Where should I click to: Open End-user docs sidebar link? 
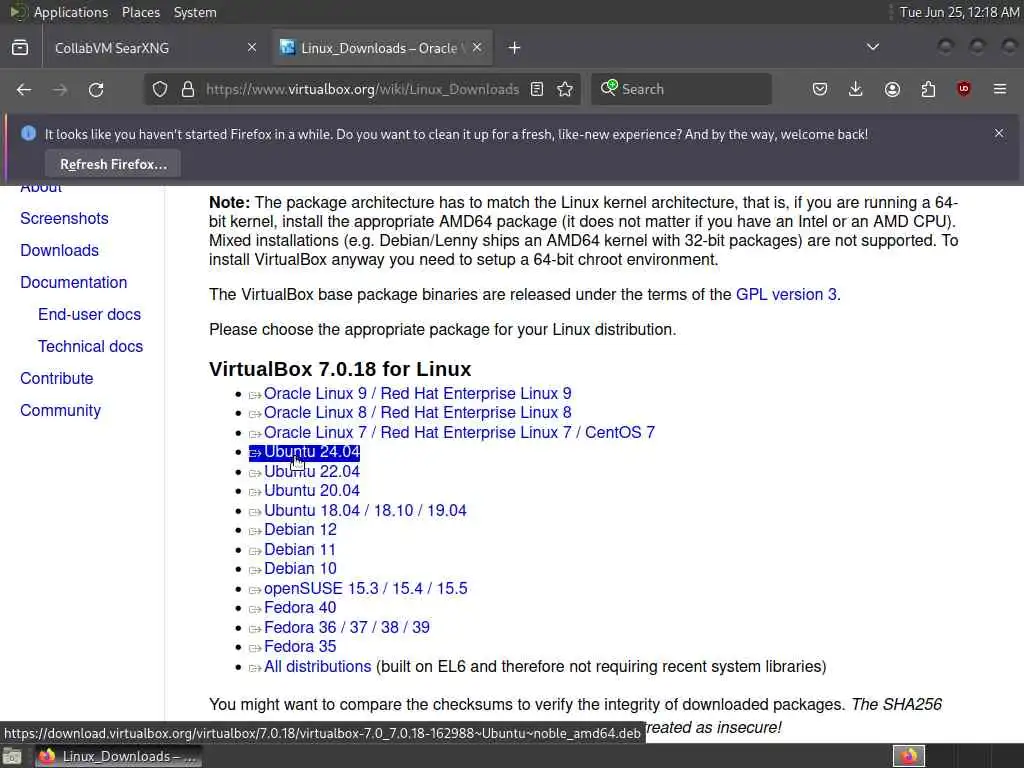(x=89, y=314)
